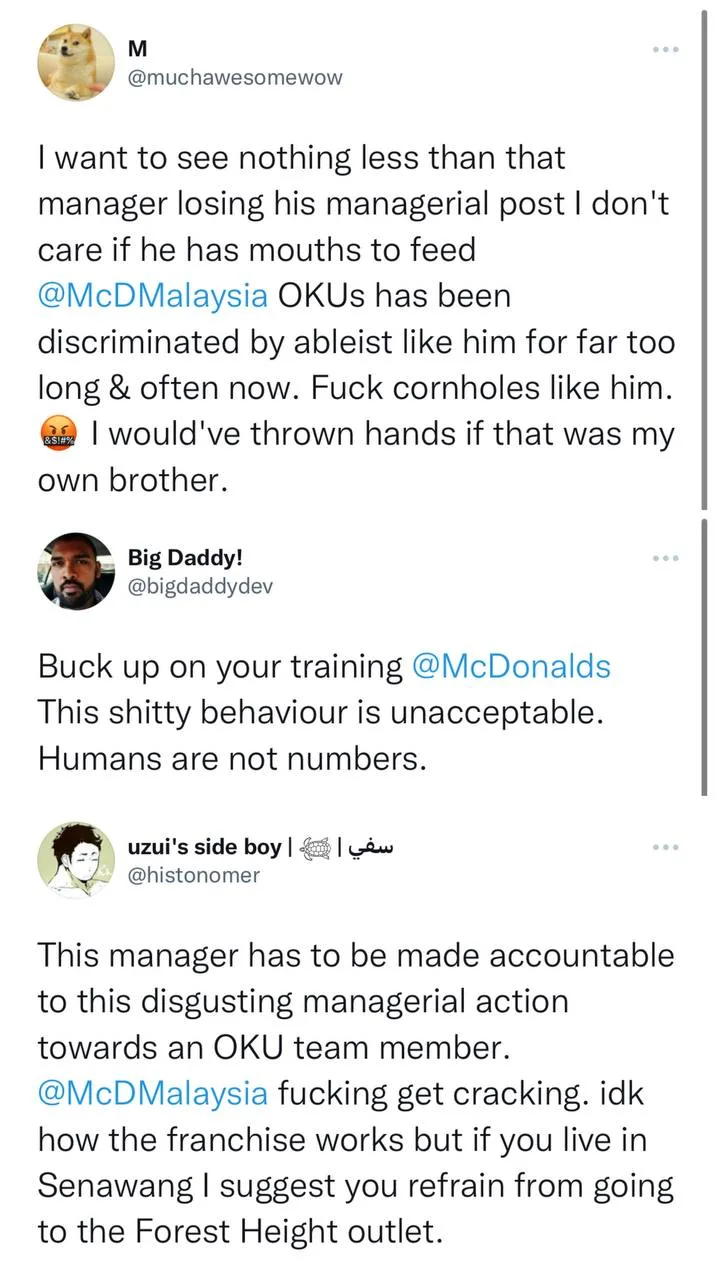Click the turtle emoji in uzui's name
Image resolution: width=720 pixels, height=1280 pixels.
[x=319, y=848]
